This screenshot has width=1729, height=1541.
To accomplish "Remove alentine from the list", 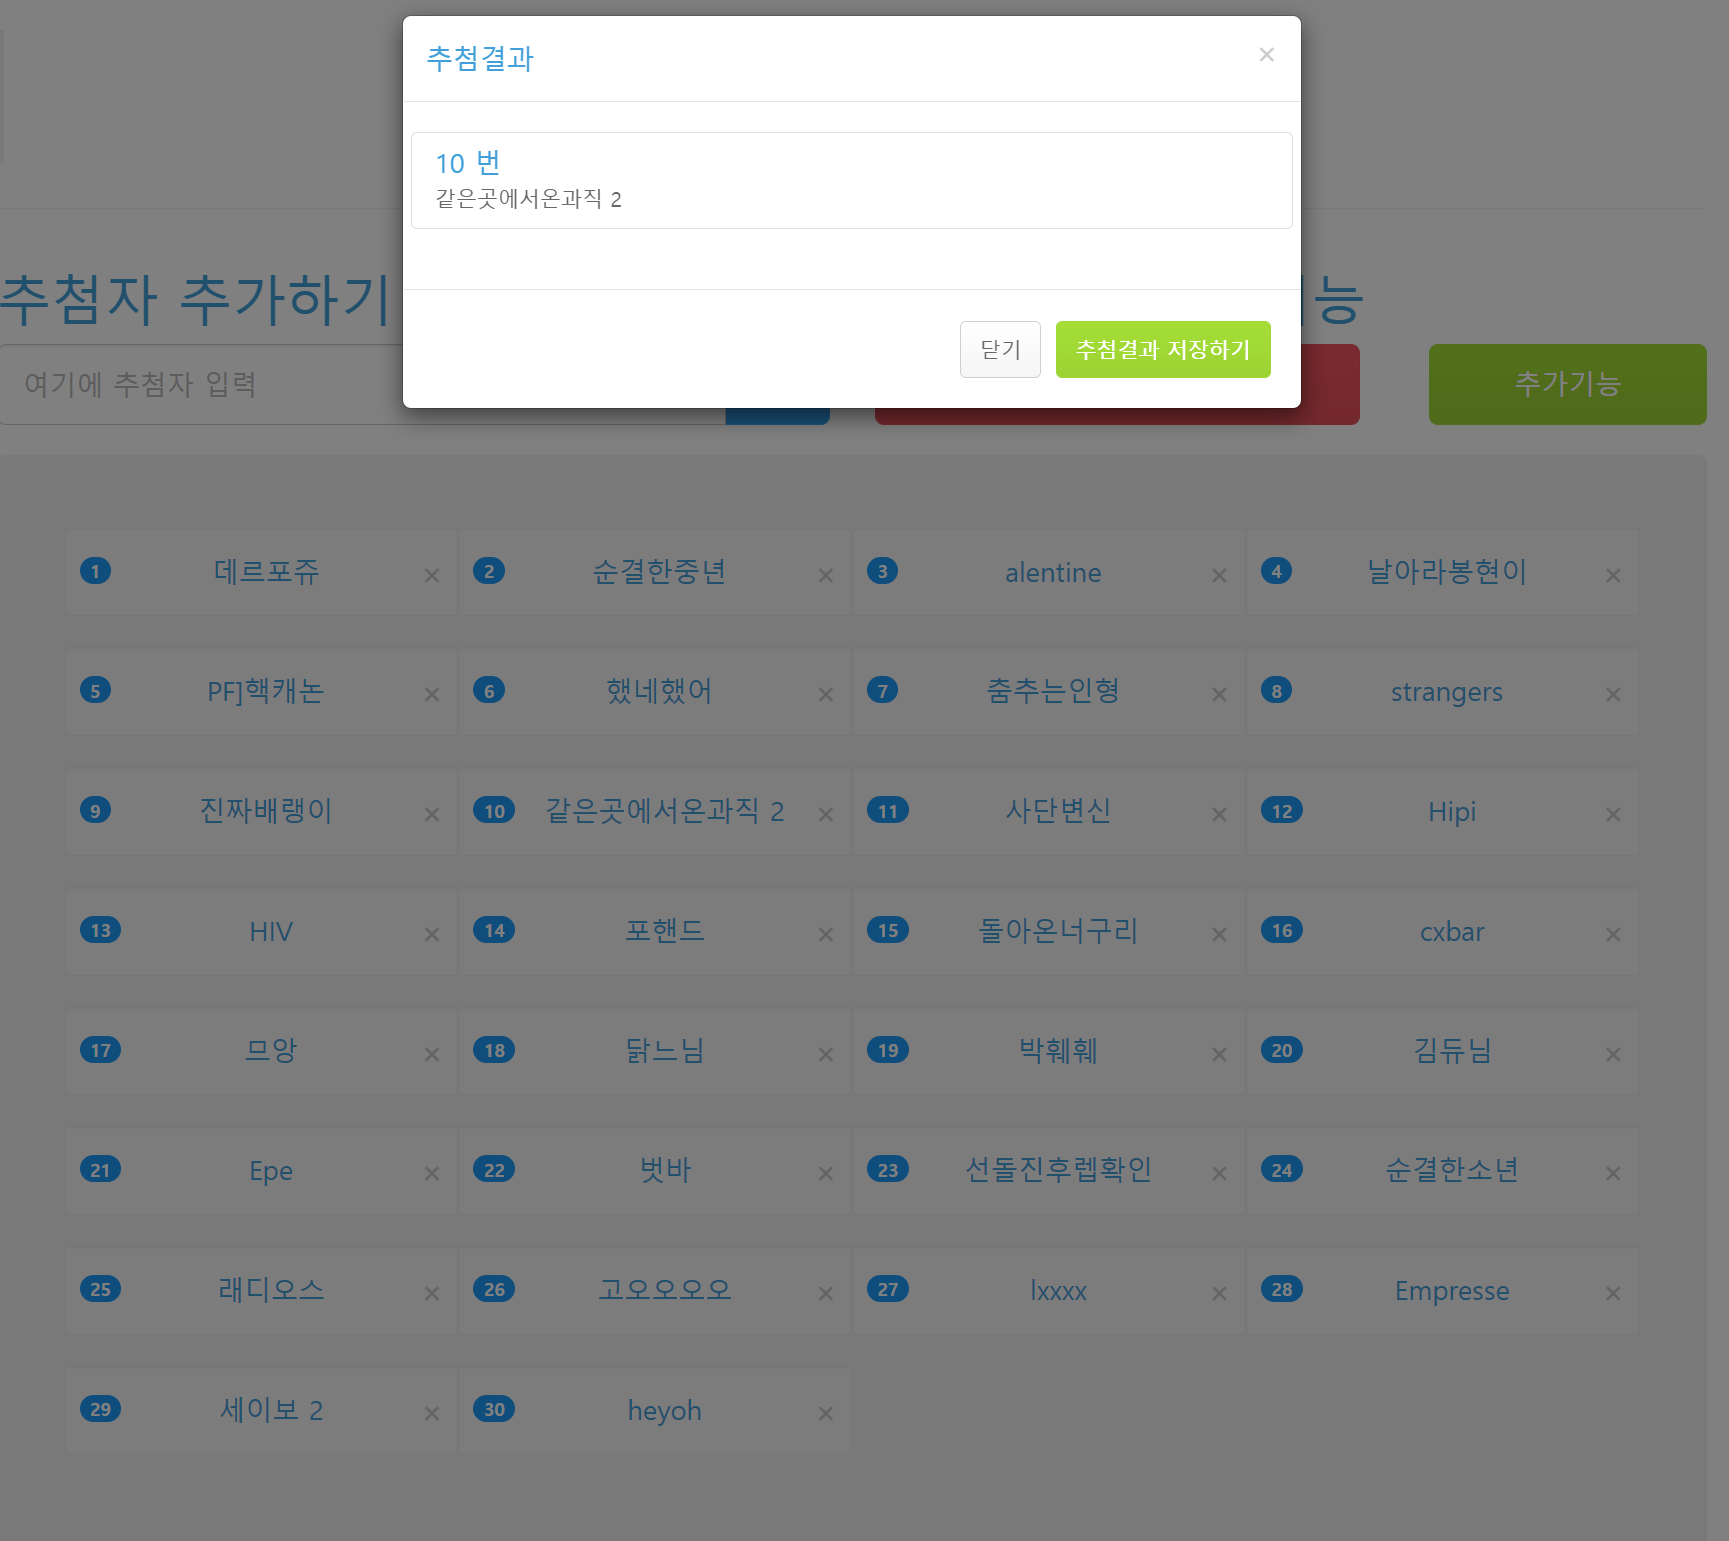I will click(1219, 576).
